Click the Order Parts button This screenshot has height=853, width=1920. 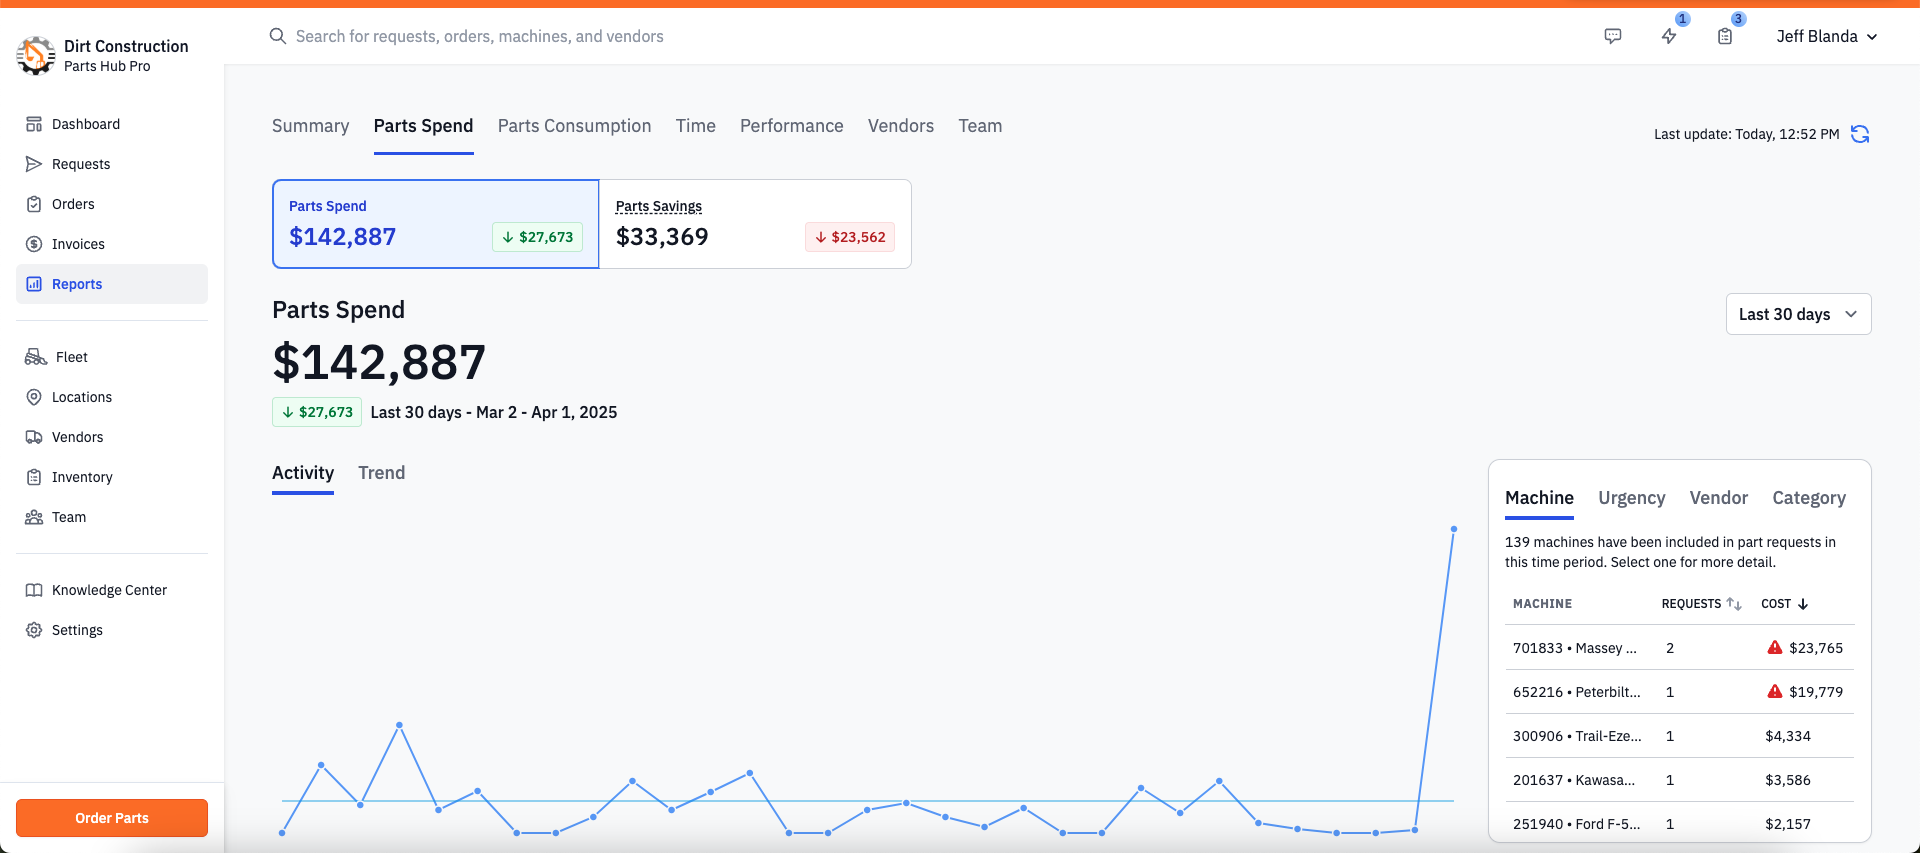[x=112, y=818]
